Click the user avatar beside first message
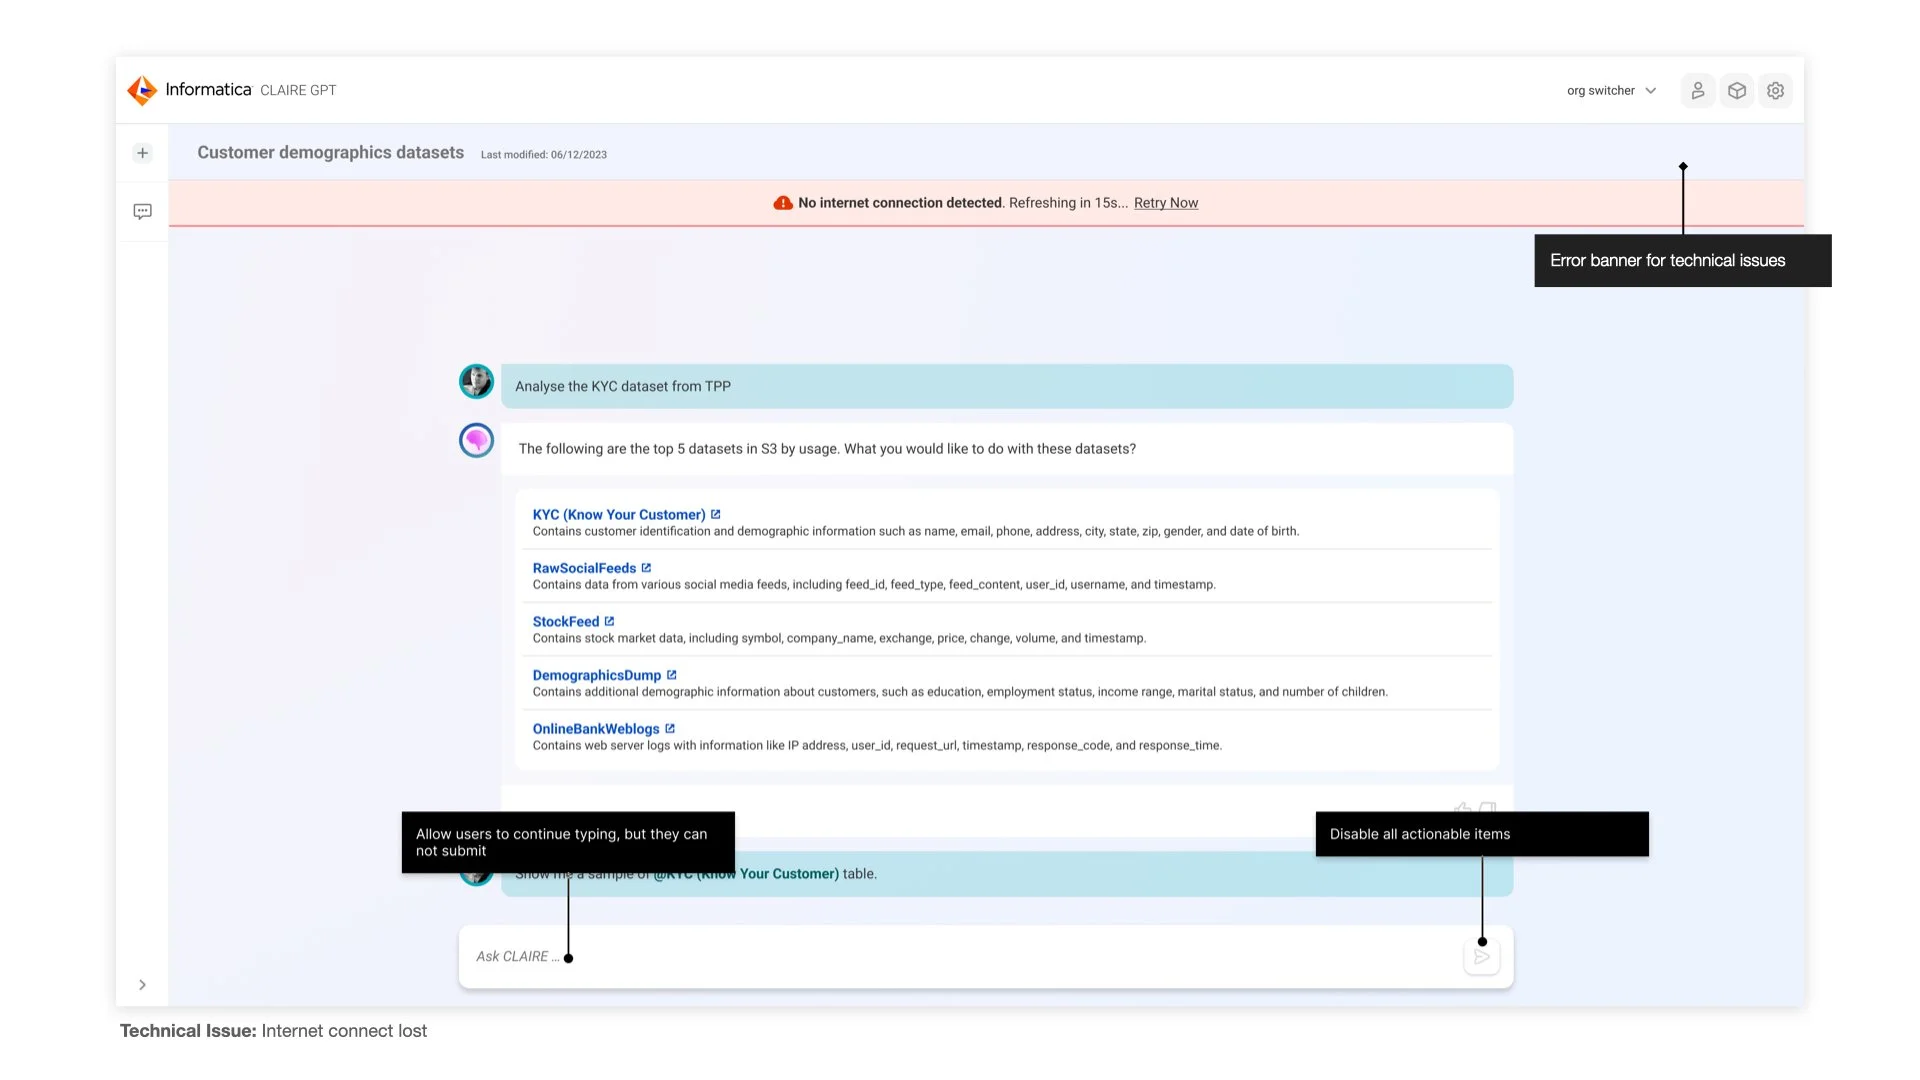Viewport: 1920px width, 1080px height. click(476, 382)
